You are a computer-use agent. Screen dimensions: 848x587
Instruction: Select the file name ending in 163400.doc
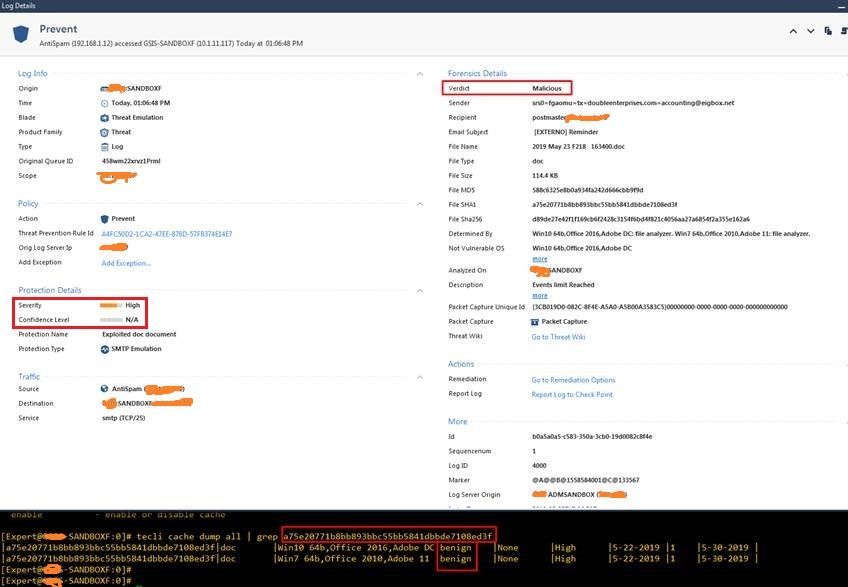pos(578,147)
